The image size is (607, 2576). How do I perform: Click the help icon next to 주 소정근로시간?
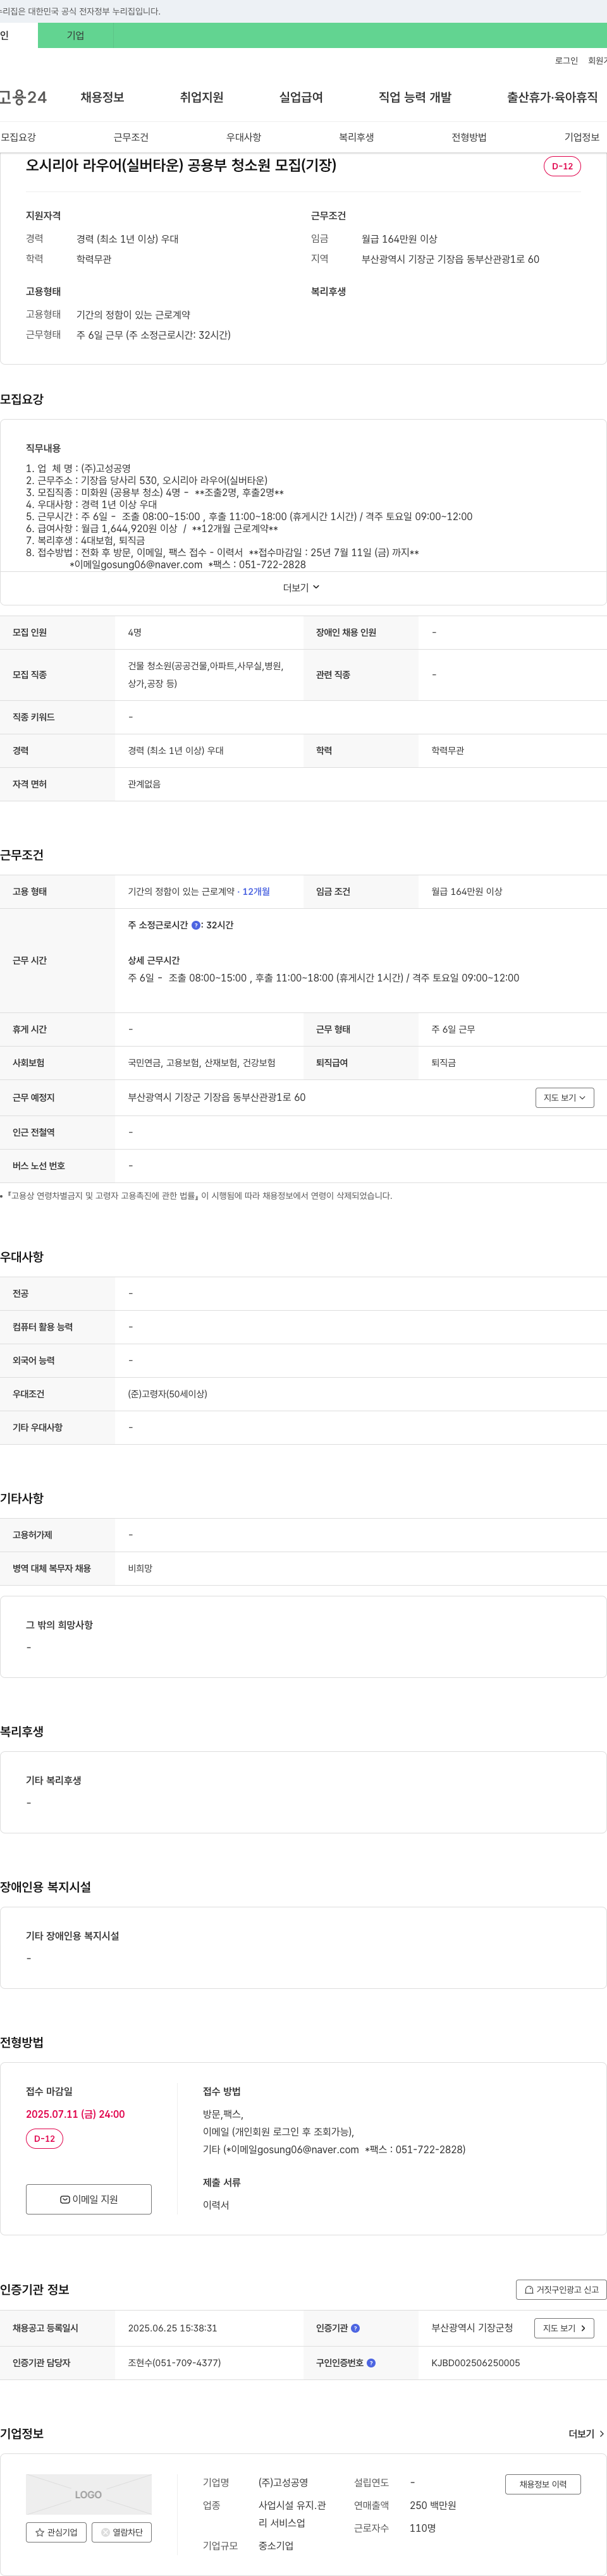196,925
